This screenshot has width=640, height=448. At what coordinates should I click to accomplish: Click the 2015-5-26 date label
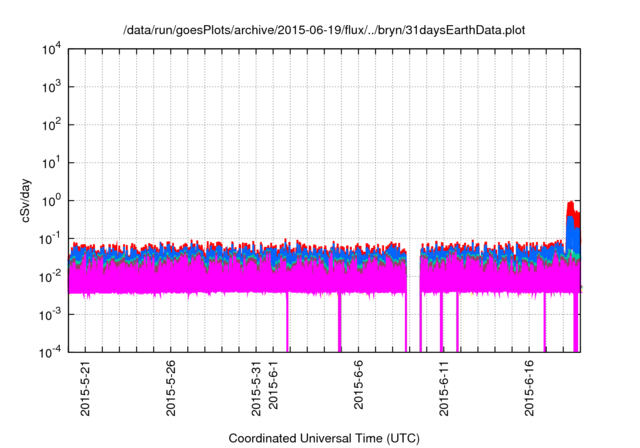pyautogui.click(x=171, y=388)
